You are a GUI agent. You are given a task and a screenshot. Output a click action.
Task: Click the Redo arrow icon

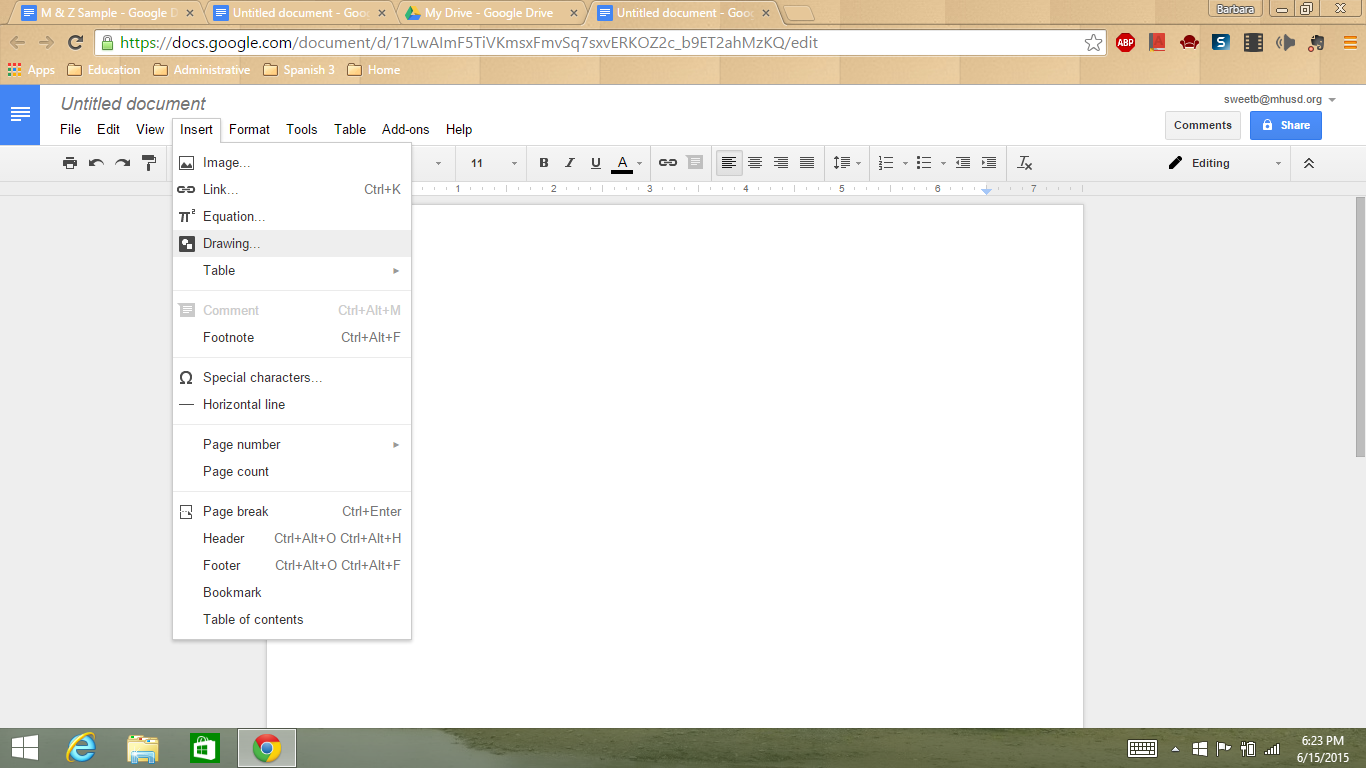click(x=122, y=163)
